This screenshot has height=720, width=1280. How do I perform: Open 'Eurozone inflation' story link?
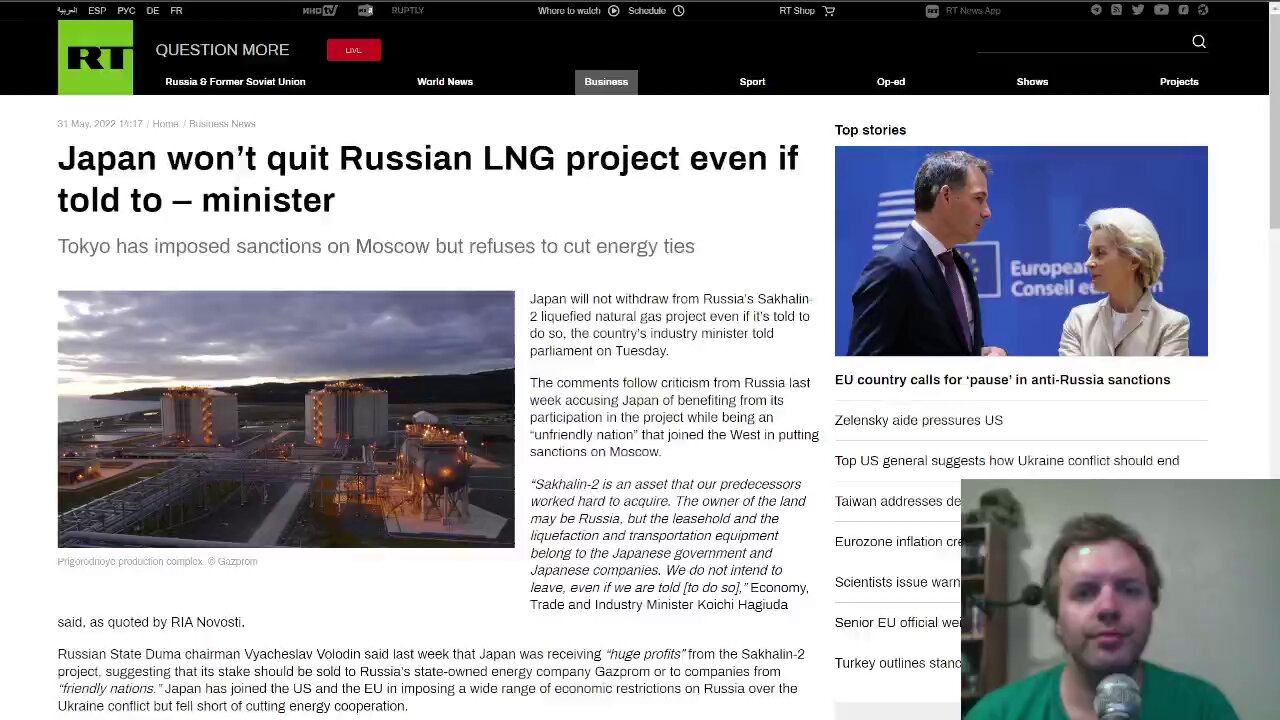tap(897, 542)
